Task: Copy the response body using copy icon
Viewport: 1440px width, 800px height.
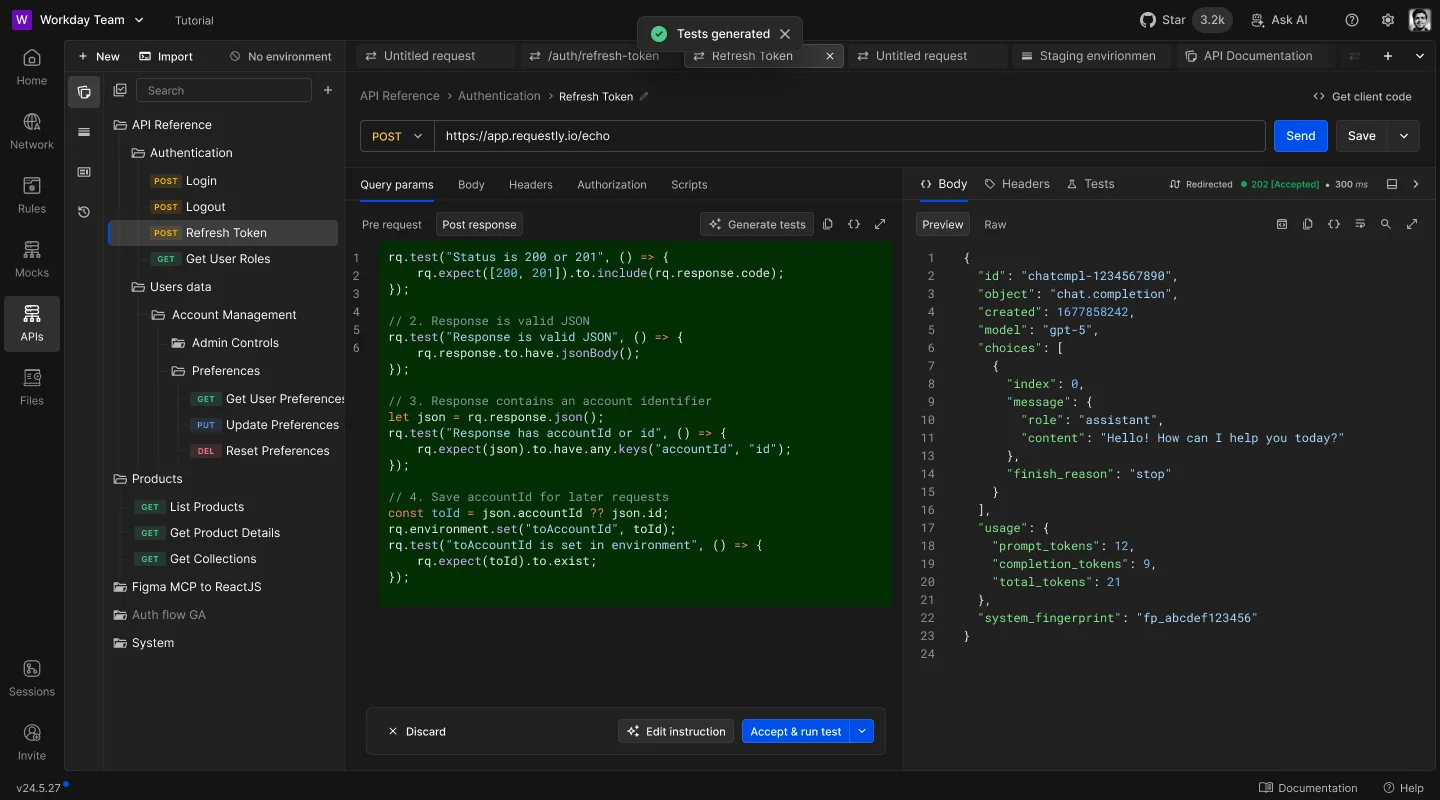Action: tap(1308, 224)
